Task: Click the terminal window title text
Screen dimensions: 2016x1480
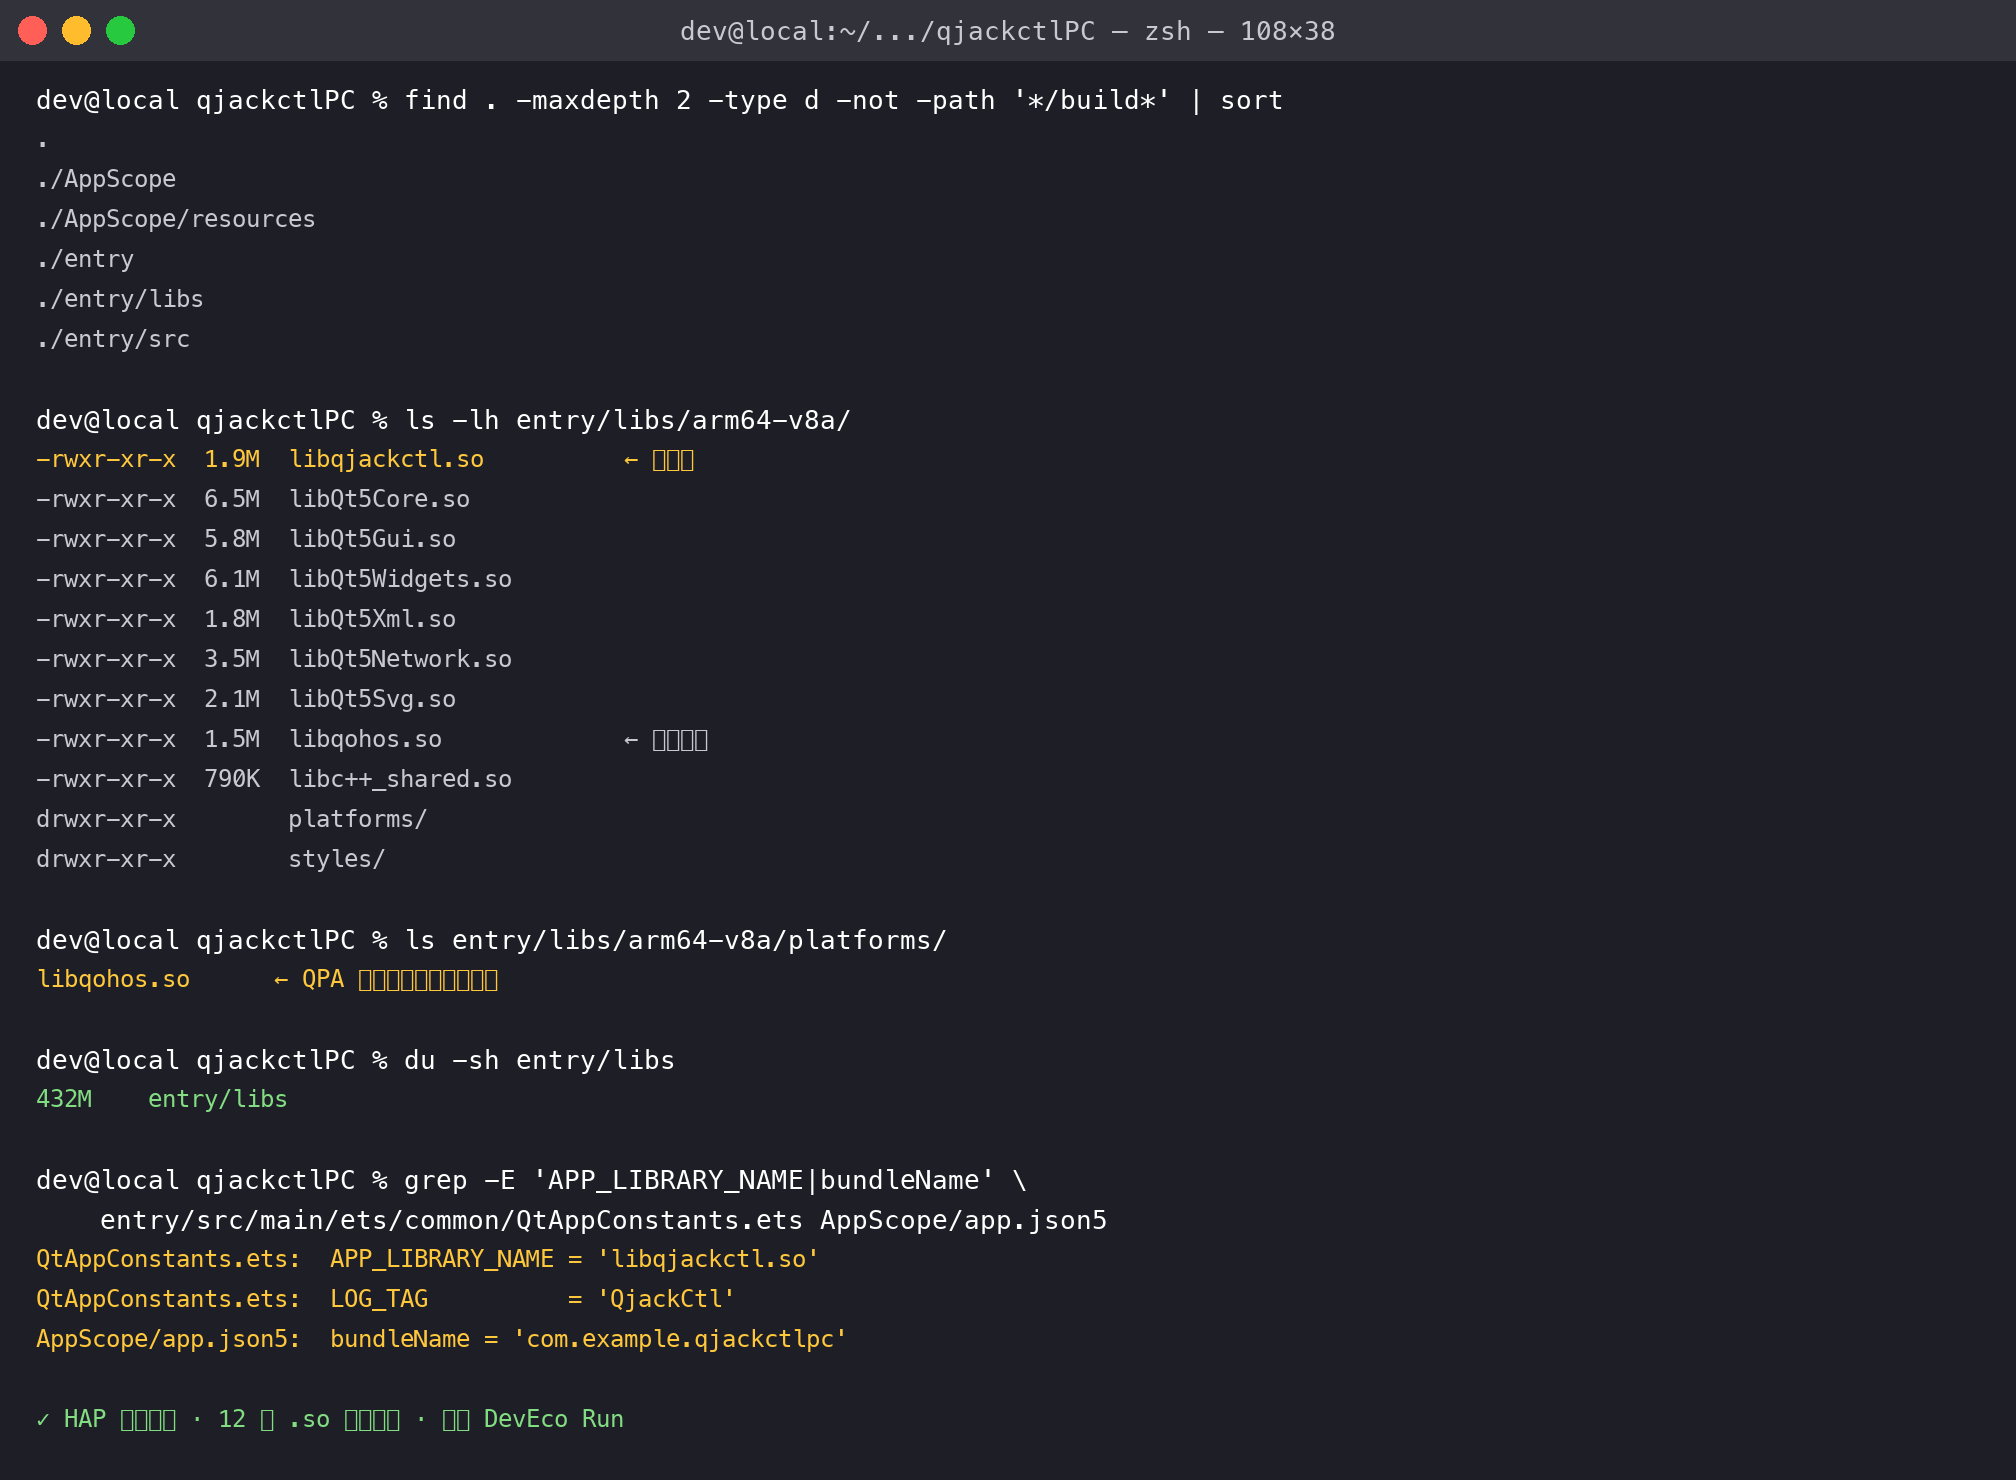Action: [1007, 31]
